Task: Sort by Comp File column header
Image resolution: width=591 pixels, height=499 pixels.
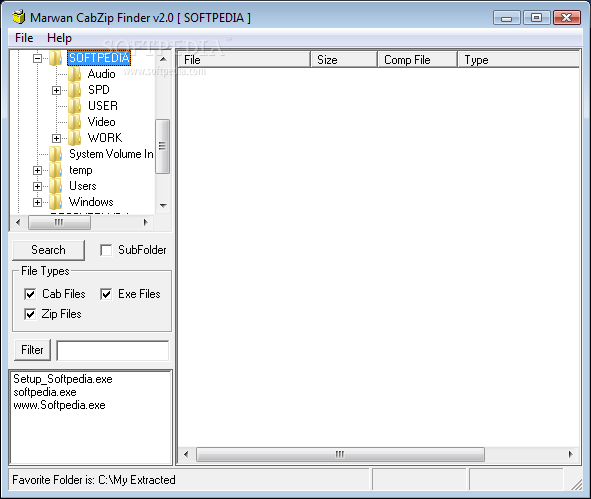Action: pyautogui.click(x=417, y=60)
